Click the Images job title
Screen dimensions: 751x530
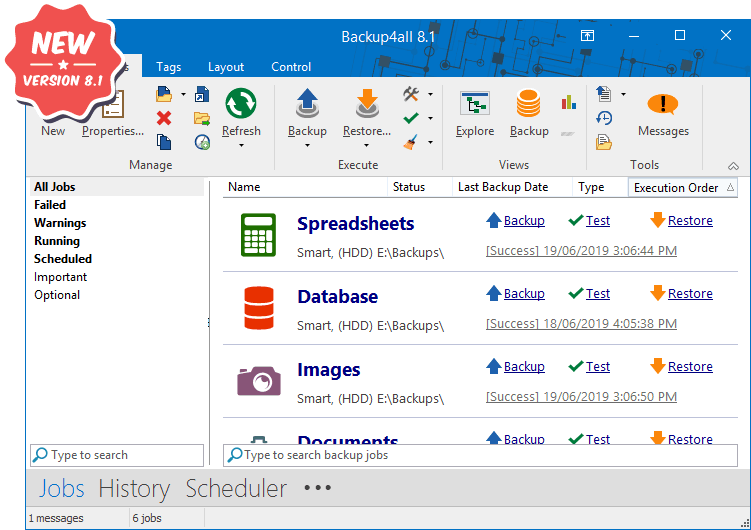[x=329, y=370]
